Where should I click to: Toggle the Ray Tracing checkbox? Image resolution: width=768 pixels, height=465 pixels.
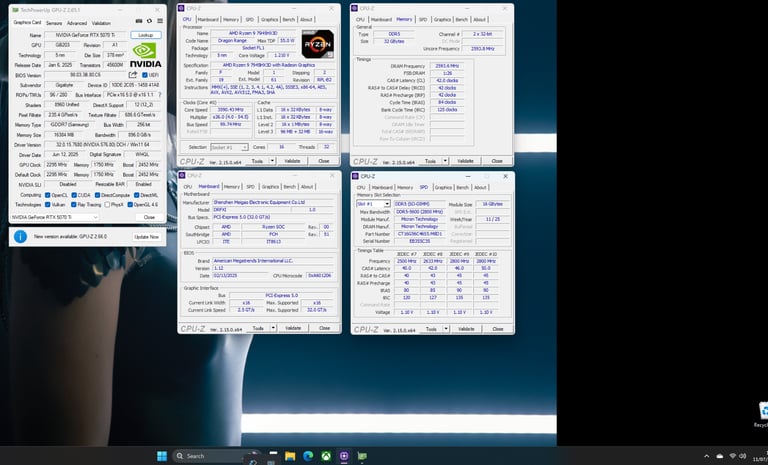(x=73, y=205)
